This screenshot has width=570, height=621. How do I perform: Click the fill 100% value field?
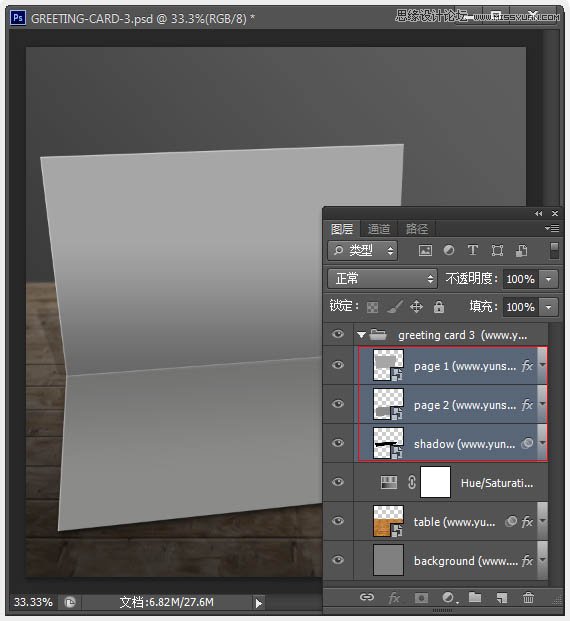(521, 307)
